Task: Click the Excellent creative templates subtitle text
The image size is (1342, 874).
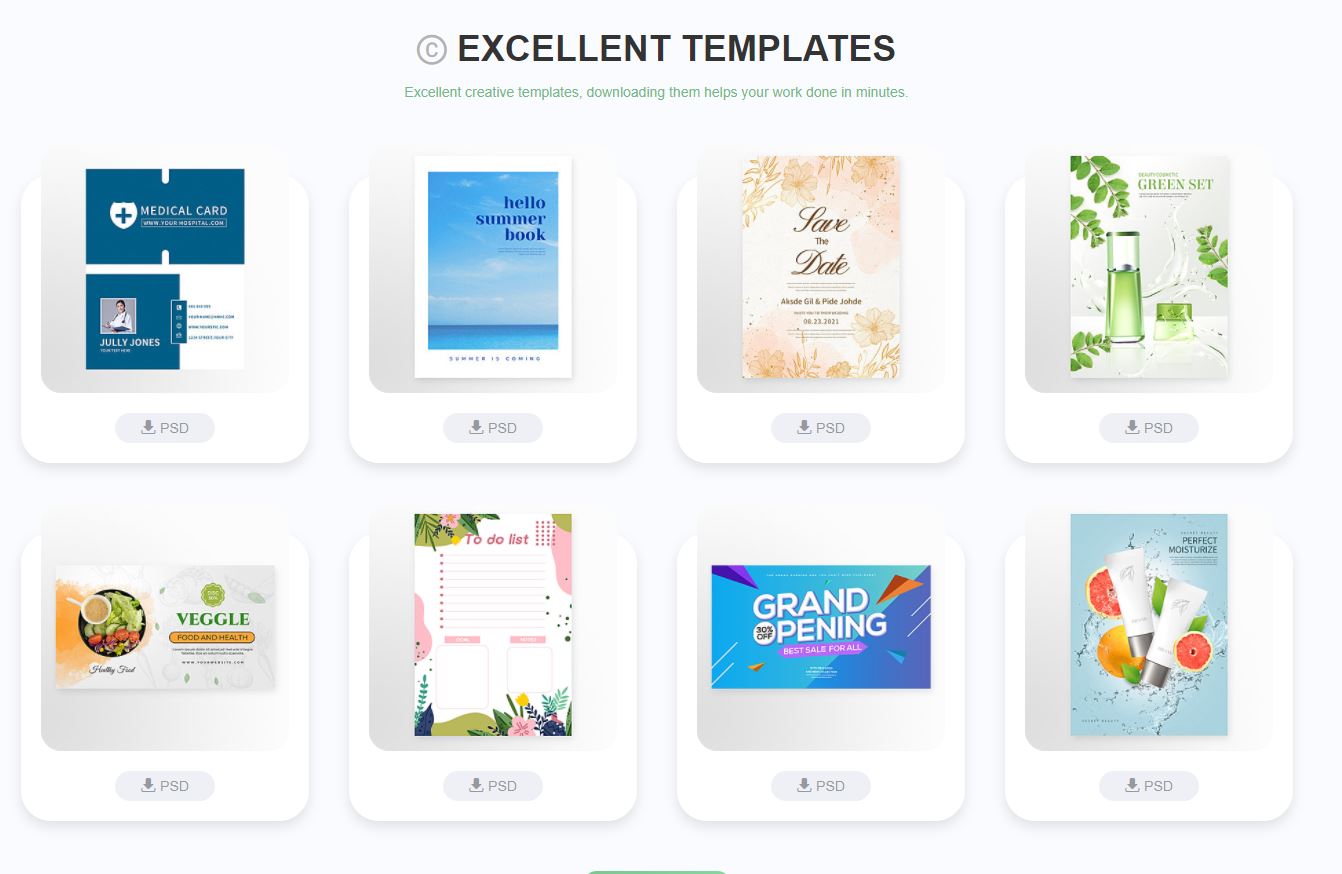Action: click(656, 92)
